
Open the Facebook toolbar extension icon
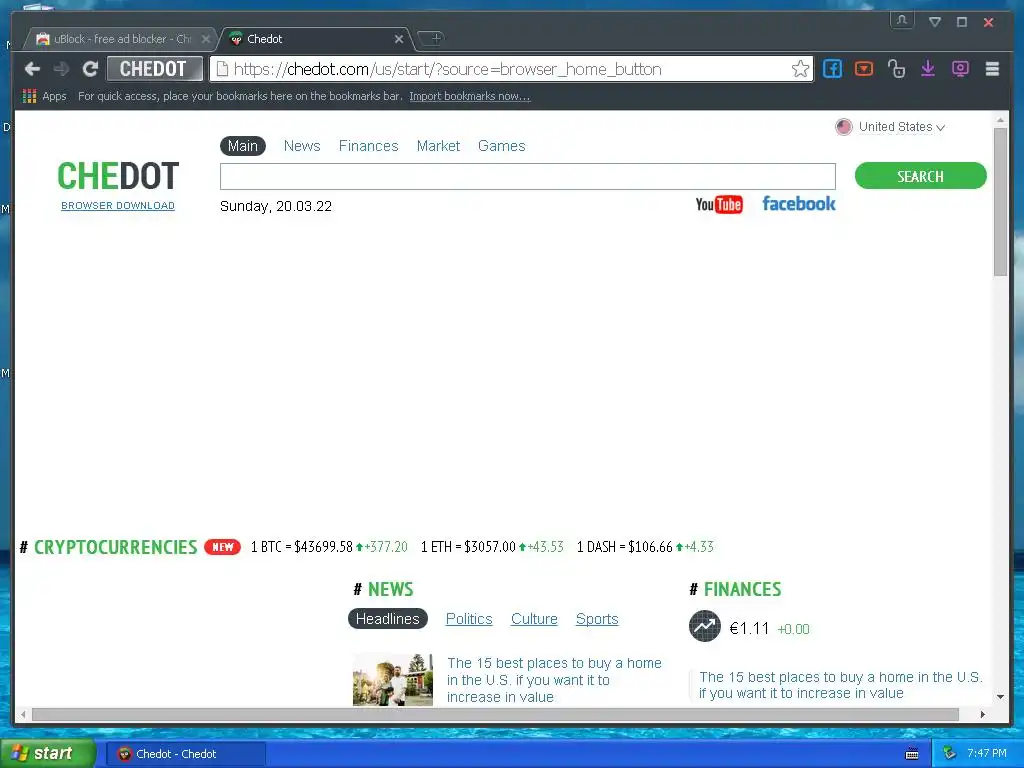point(832,69)
